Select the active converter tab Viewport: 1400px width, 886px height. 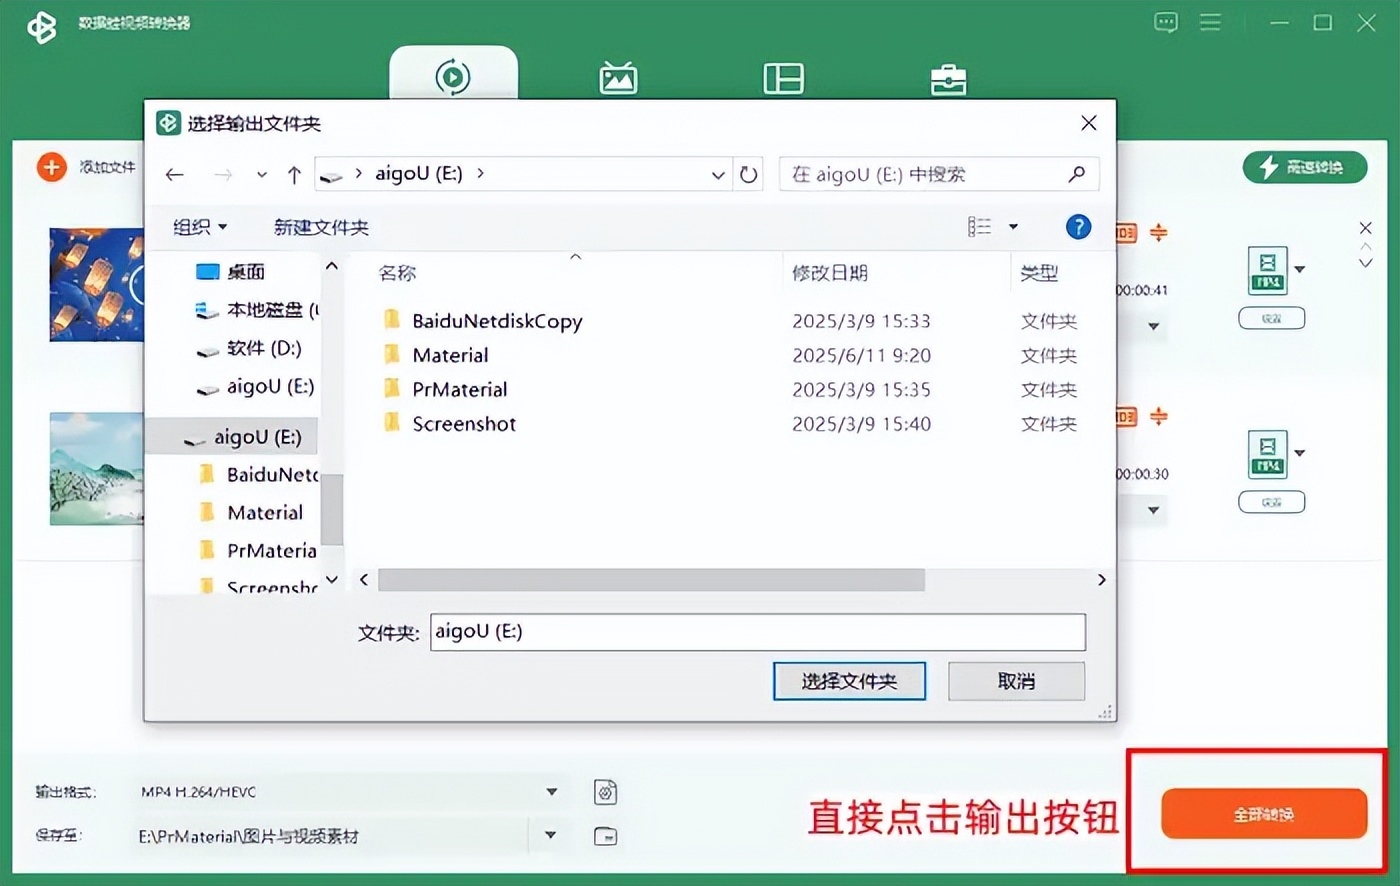[x=454, y=77]
